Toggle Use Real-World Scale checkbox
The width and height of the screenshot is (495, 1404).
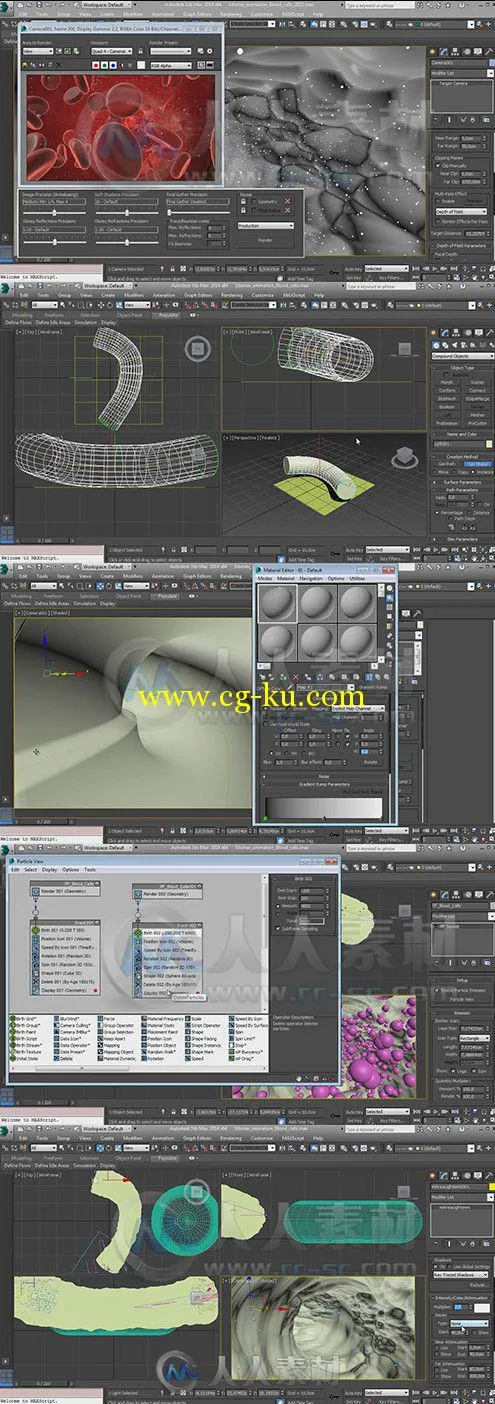point(265,724)
